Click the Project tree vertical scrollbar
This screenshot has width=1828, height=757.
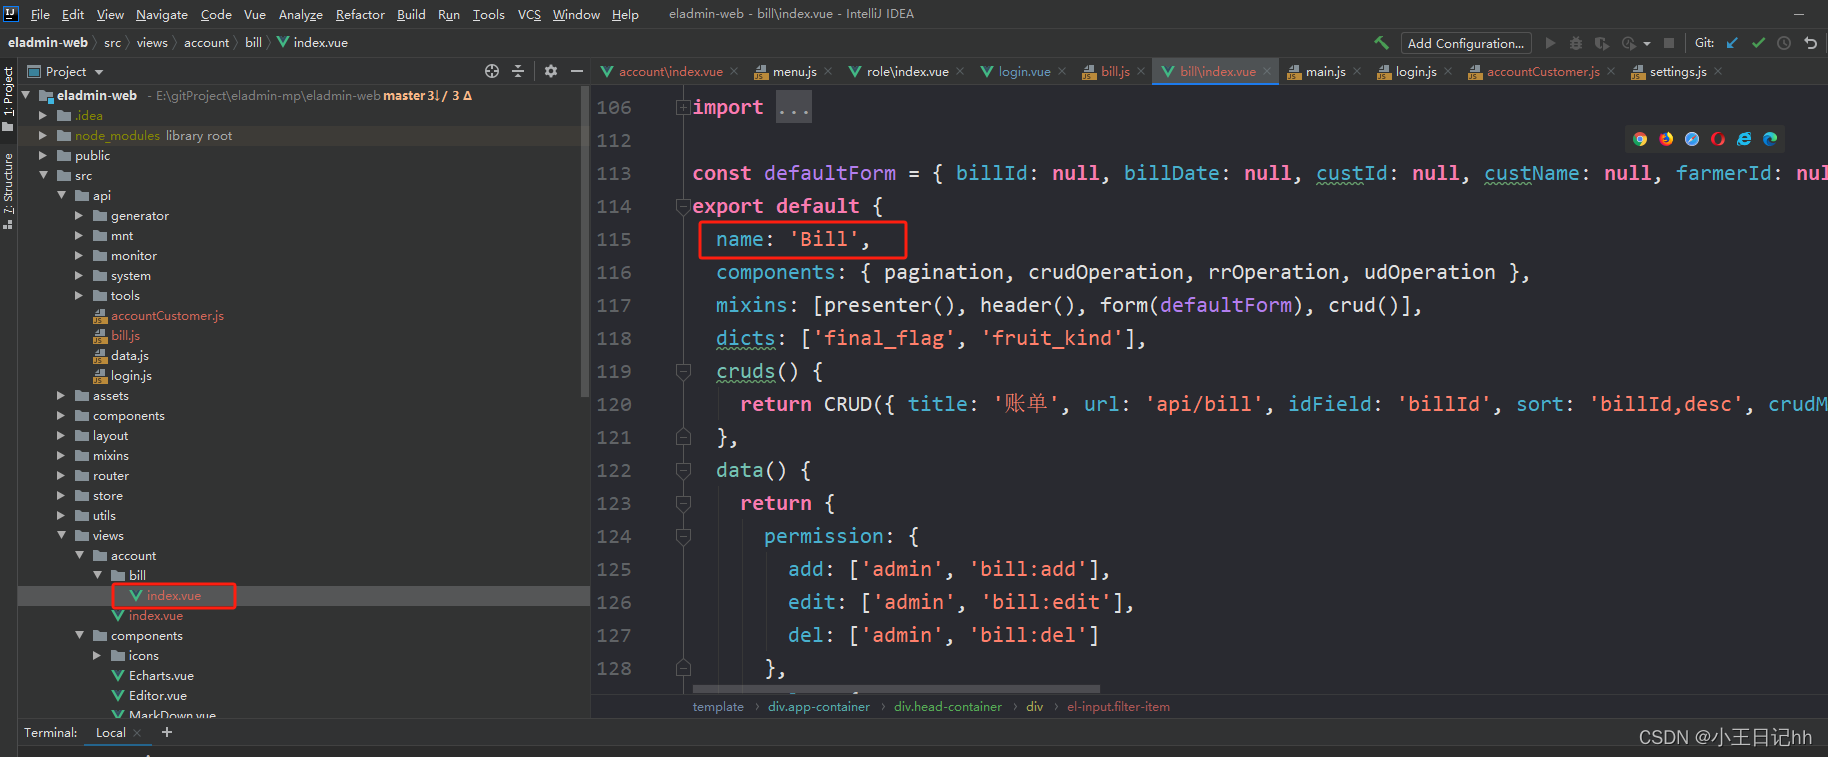coord(585,240)
